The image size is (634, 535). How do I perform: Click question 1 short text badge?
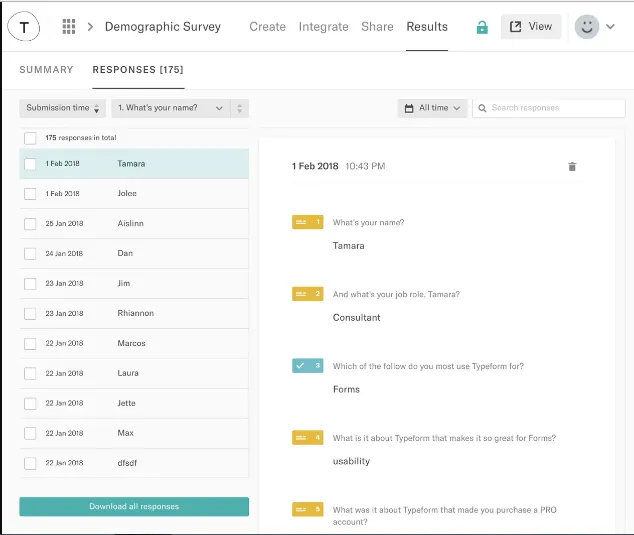[x=307, y=222]
